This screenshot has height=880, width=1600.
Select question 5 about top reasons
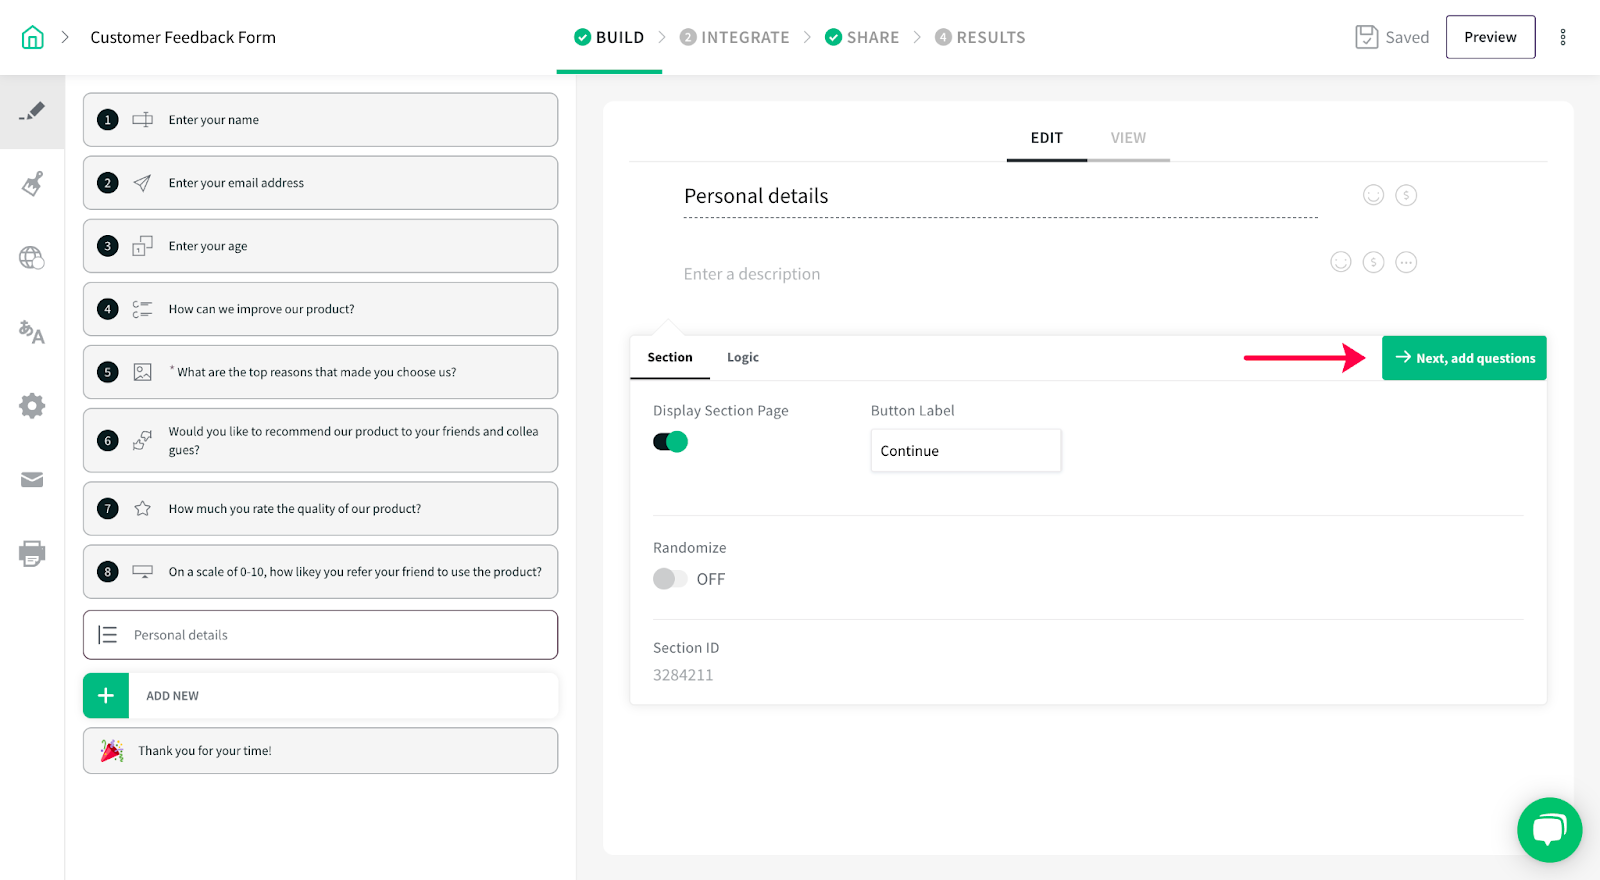coord(320,372)
